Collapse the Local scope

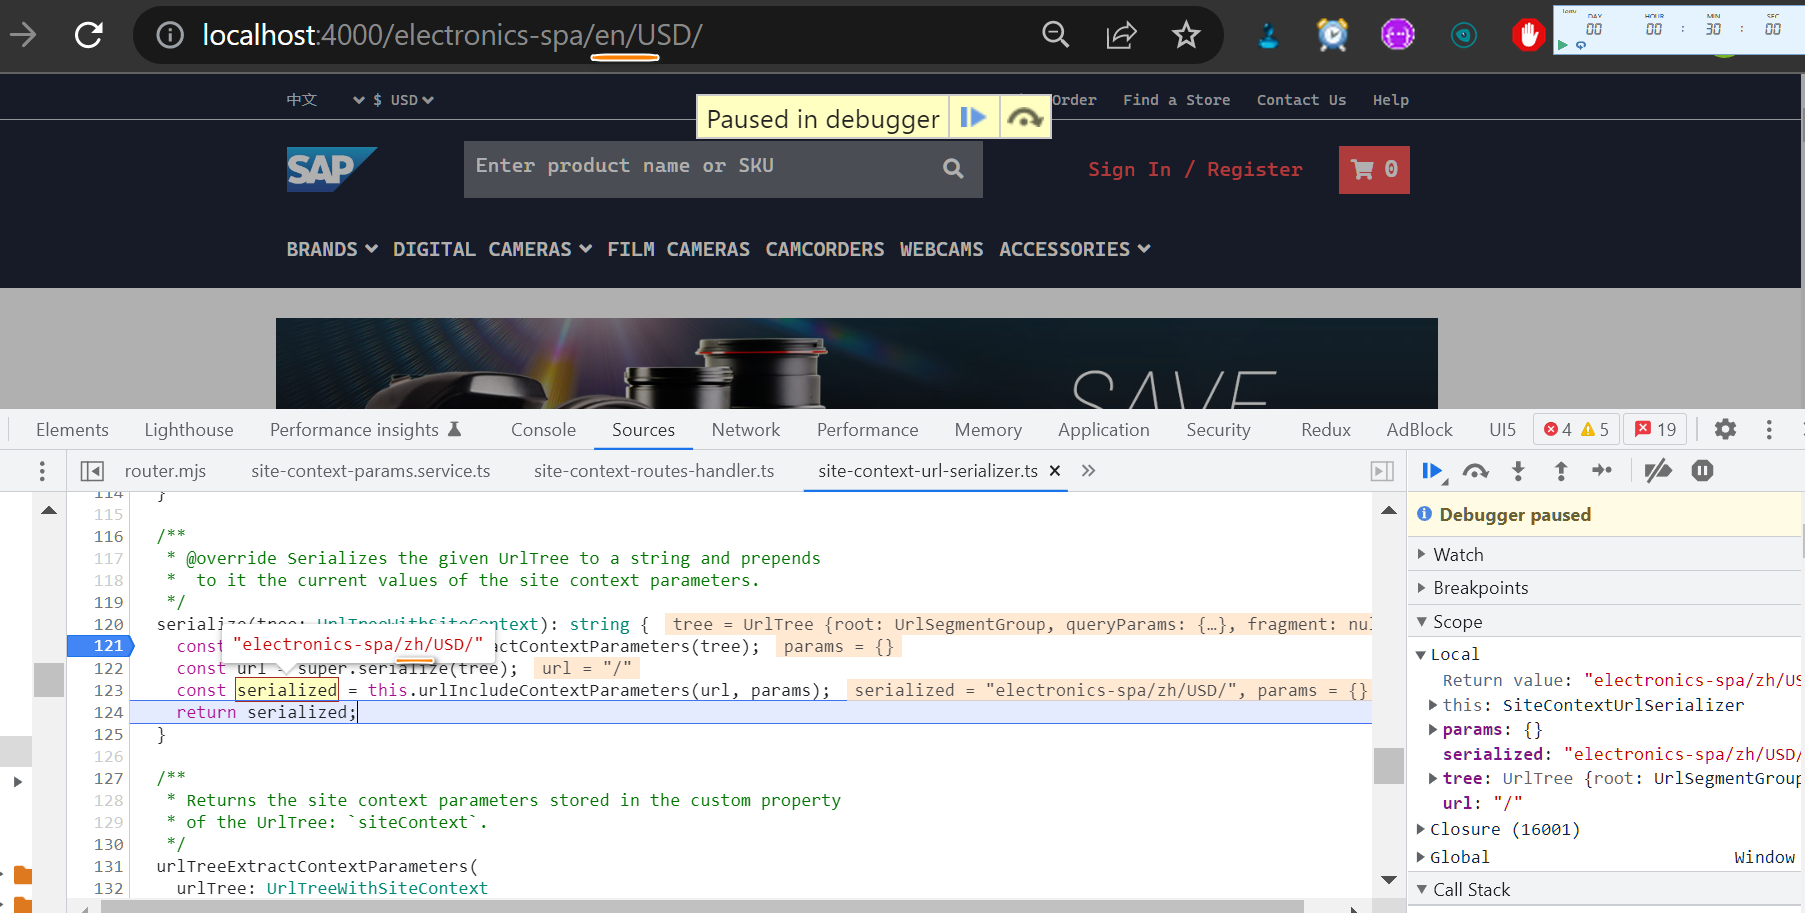click(1421, 655)
